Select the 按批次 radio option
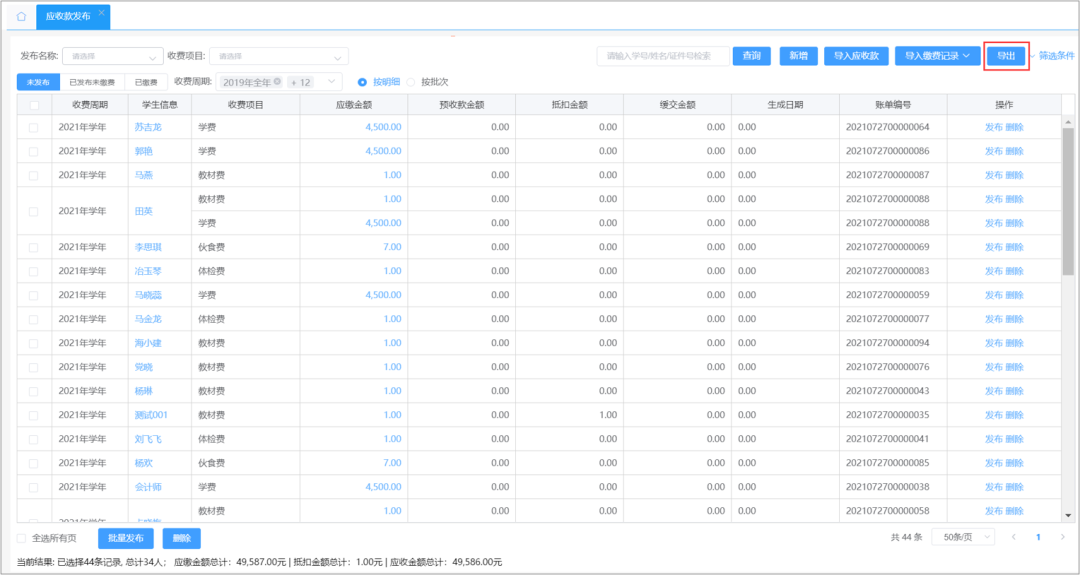The width and height of the screenshot is (1080, 575). point(412,82)
